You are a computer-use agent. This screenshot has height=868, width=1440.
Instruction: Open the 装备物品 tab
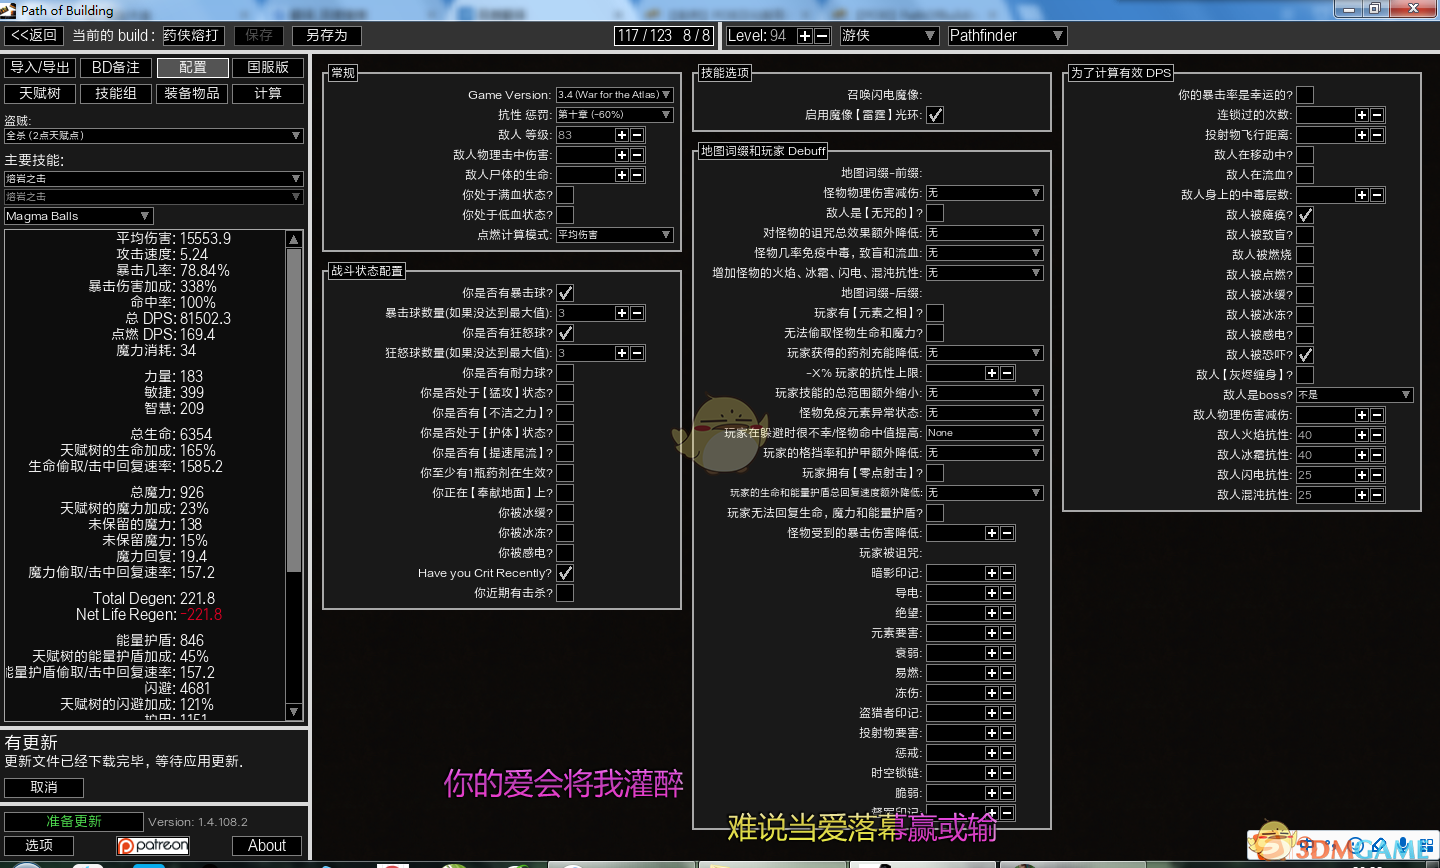192,94
